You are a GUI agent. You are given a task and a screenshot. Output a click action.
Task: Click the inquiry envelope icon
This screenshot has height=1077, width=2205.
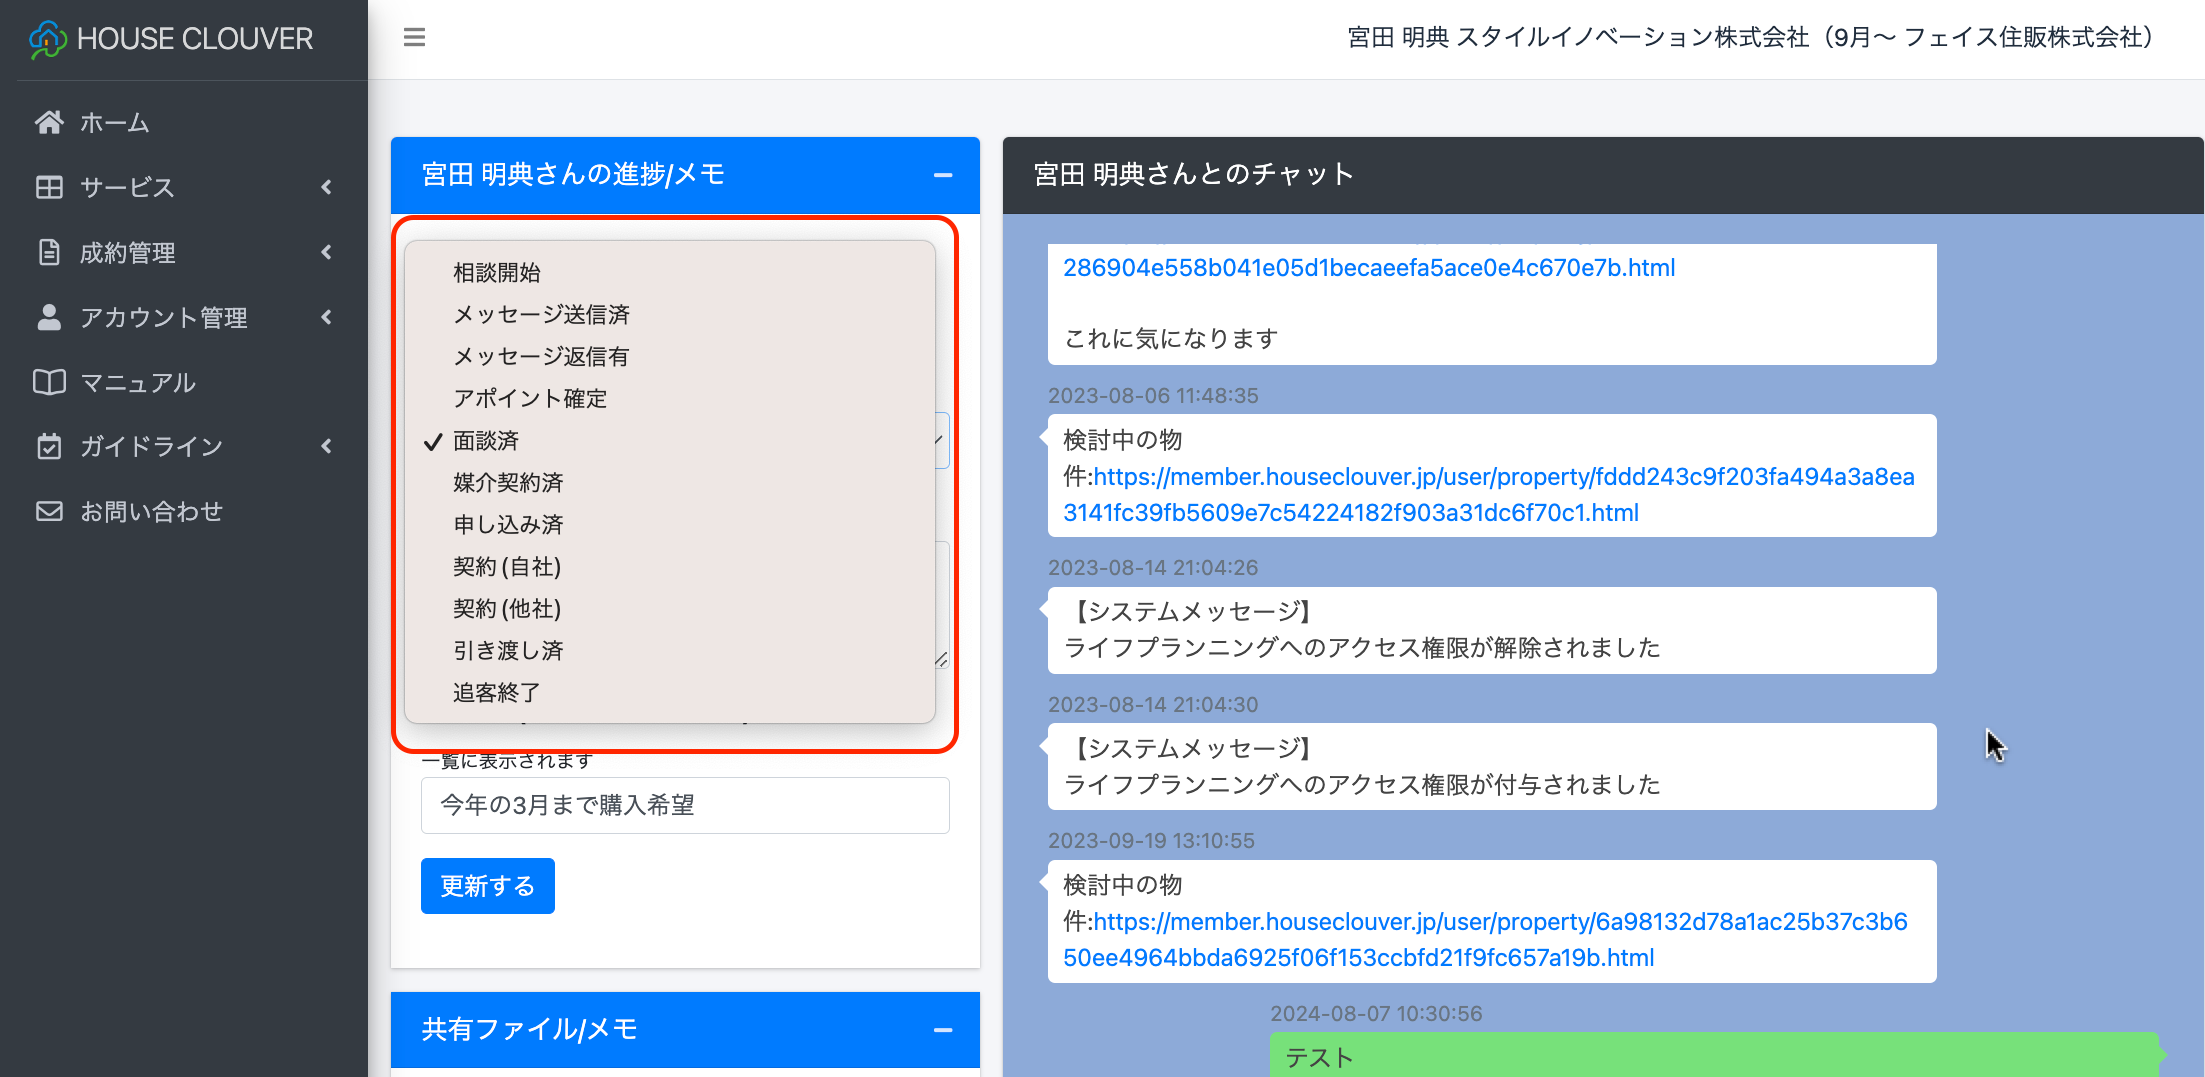coord(49,512)
